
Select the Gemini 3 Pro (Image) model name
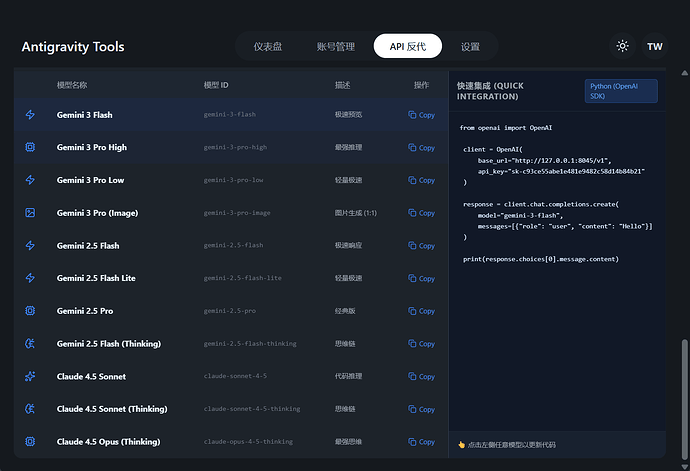coord(97,213)
